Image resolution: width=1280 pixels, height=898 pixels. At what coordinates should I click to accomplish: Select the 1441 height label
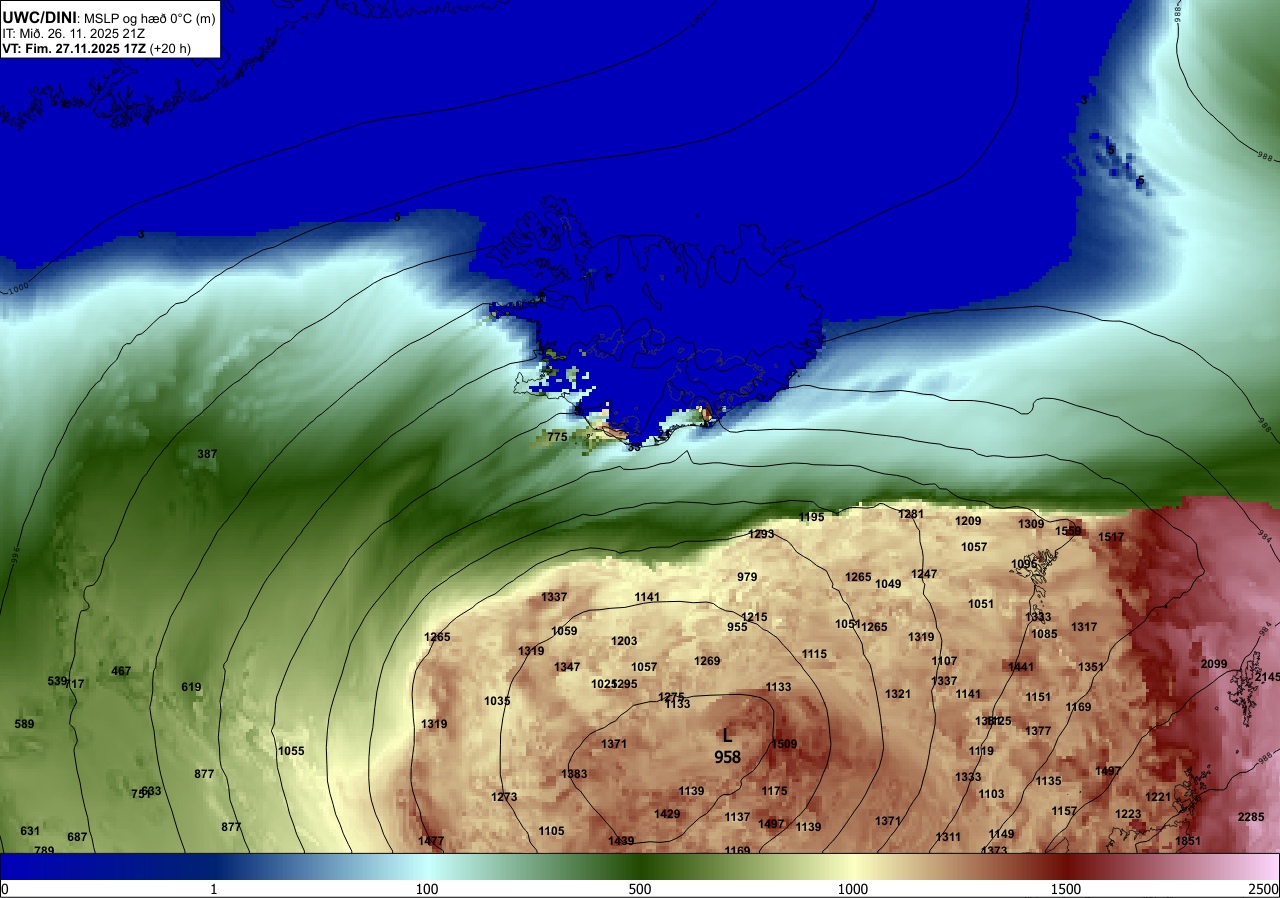1021,667
